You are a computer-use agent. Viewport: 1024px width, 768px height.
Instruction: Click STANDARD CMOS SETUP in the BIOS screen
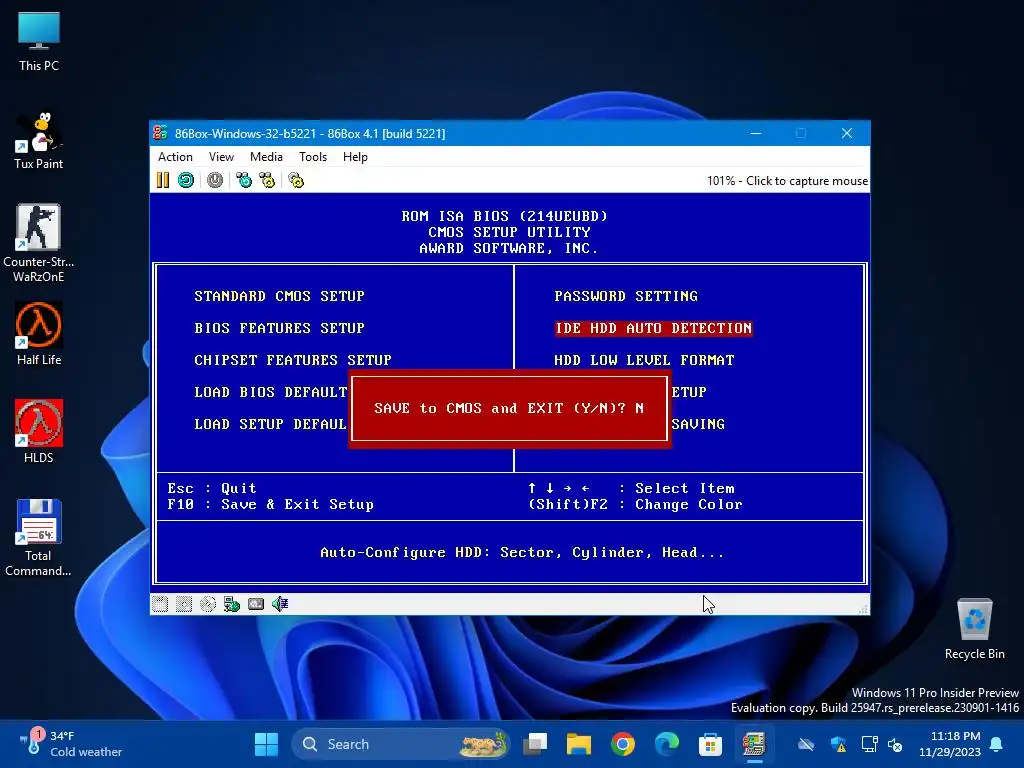tap(280, 296)
